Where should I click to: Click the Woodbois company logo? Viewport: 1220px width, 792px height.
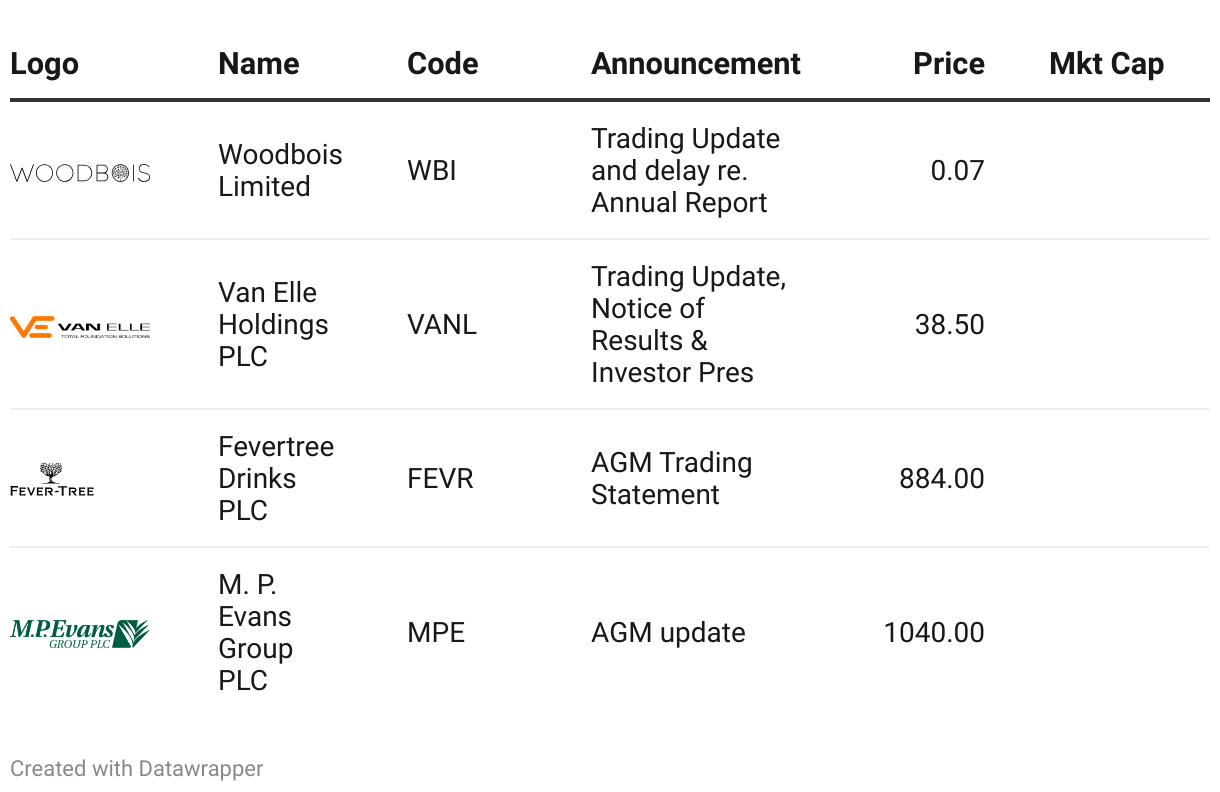point(80,173)
